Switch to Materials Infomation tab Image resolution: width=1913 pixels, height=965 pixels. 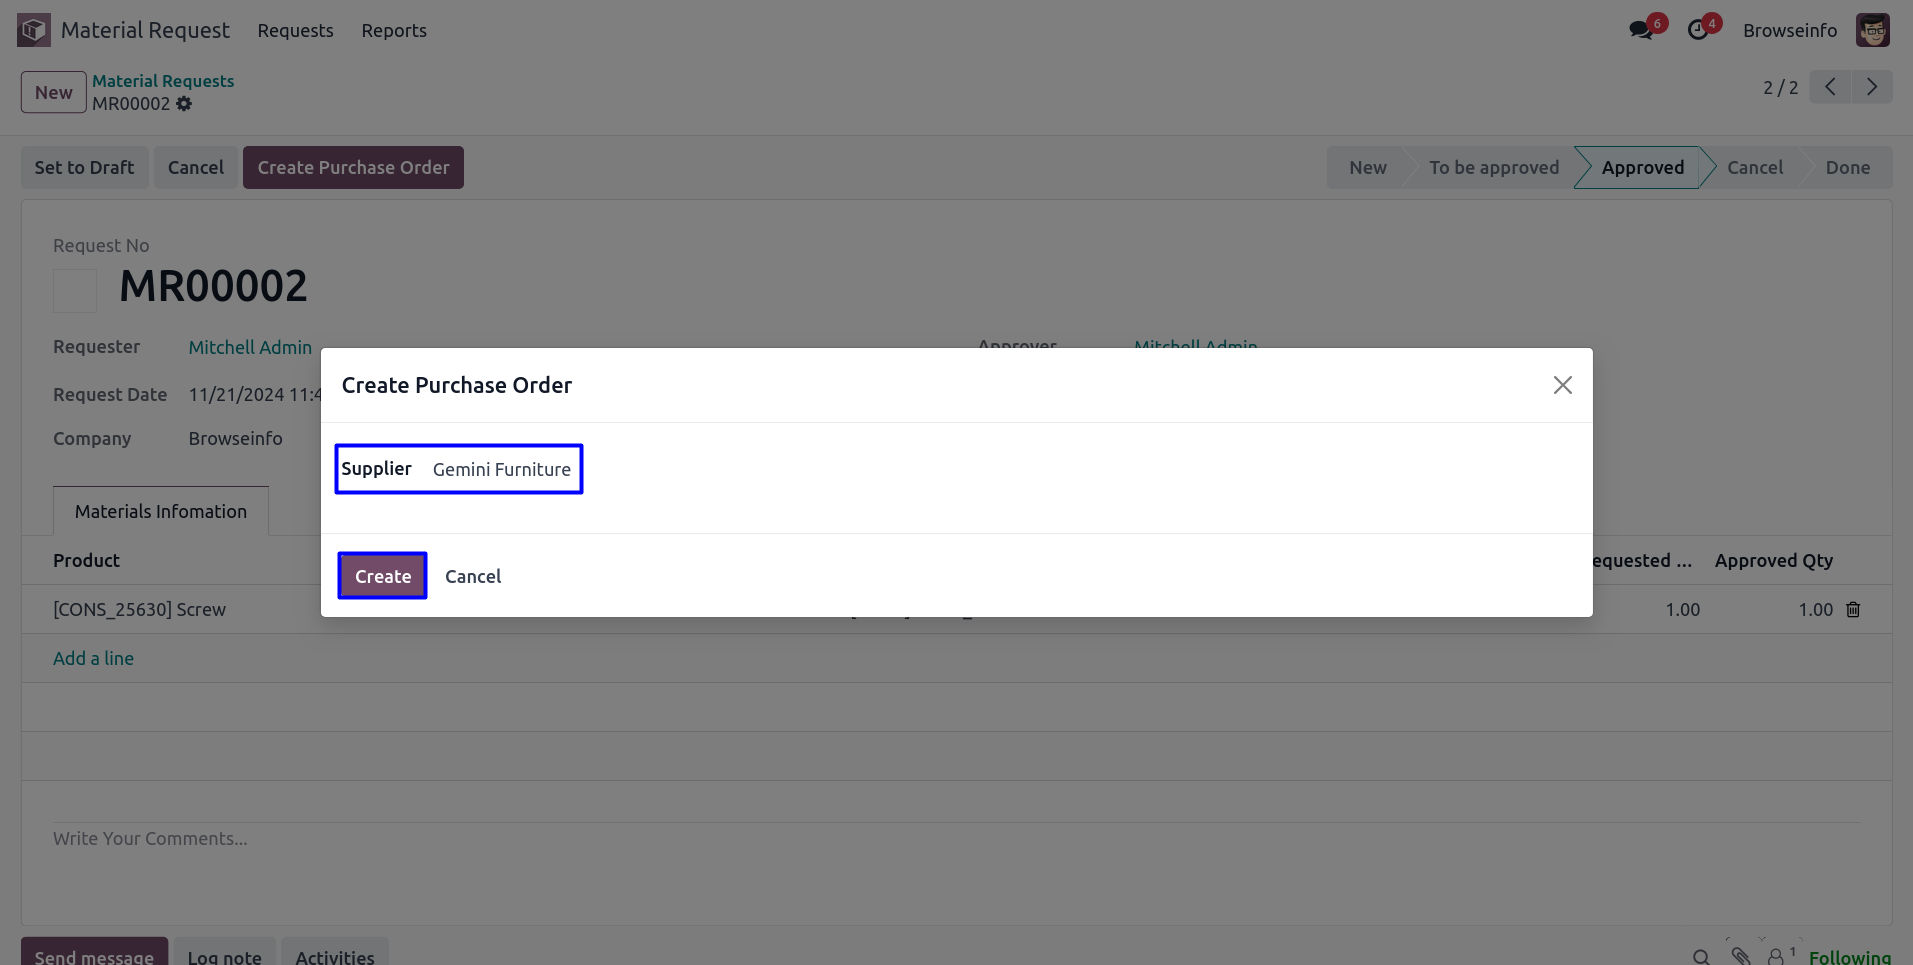pos(161,512)
